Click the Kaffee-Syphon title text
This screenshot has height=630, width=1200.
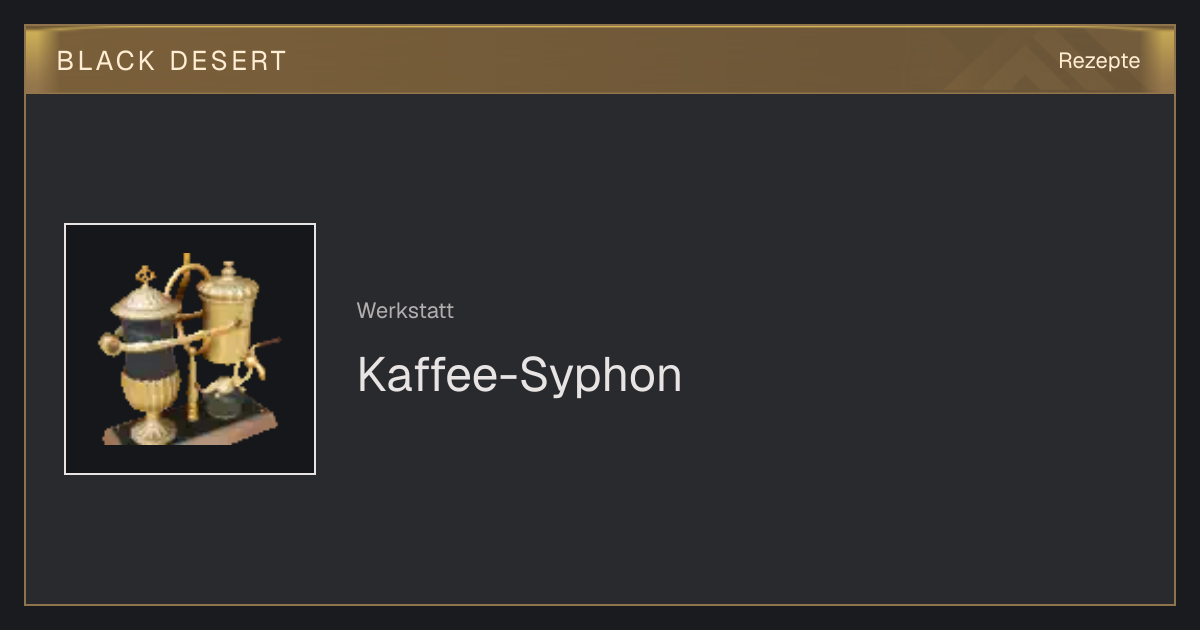pyautogui.click(x=519, y=375)
